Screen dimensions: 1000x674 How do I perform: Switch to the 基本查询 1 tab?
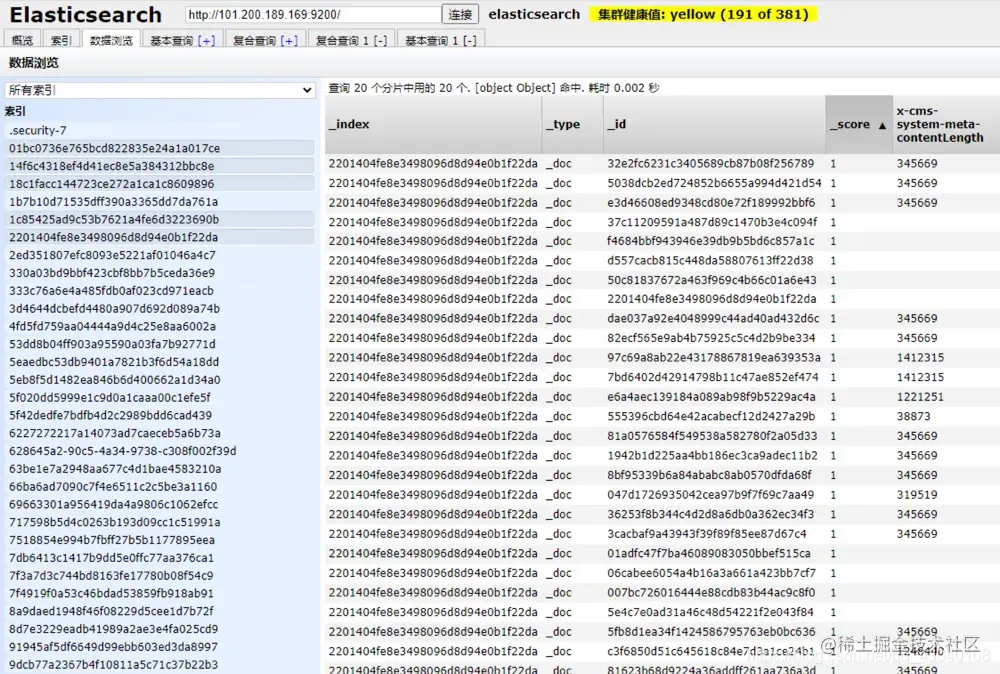tap(432, 41)
